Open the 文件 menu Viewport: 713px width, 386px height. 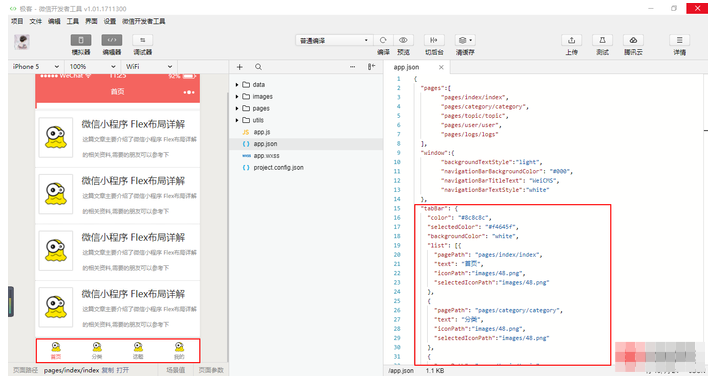tap(35, 21)
